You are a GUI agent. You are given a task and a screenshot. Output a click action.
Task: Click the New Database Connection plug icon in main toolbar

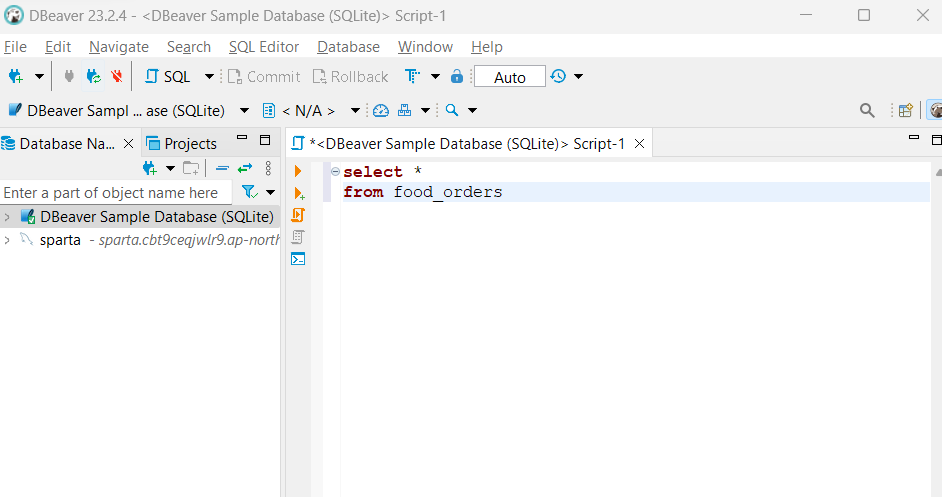tap(16, 76)
